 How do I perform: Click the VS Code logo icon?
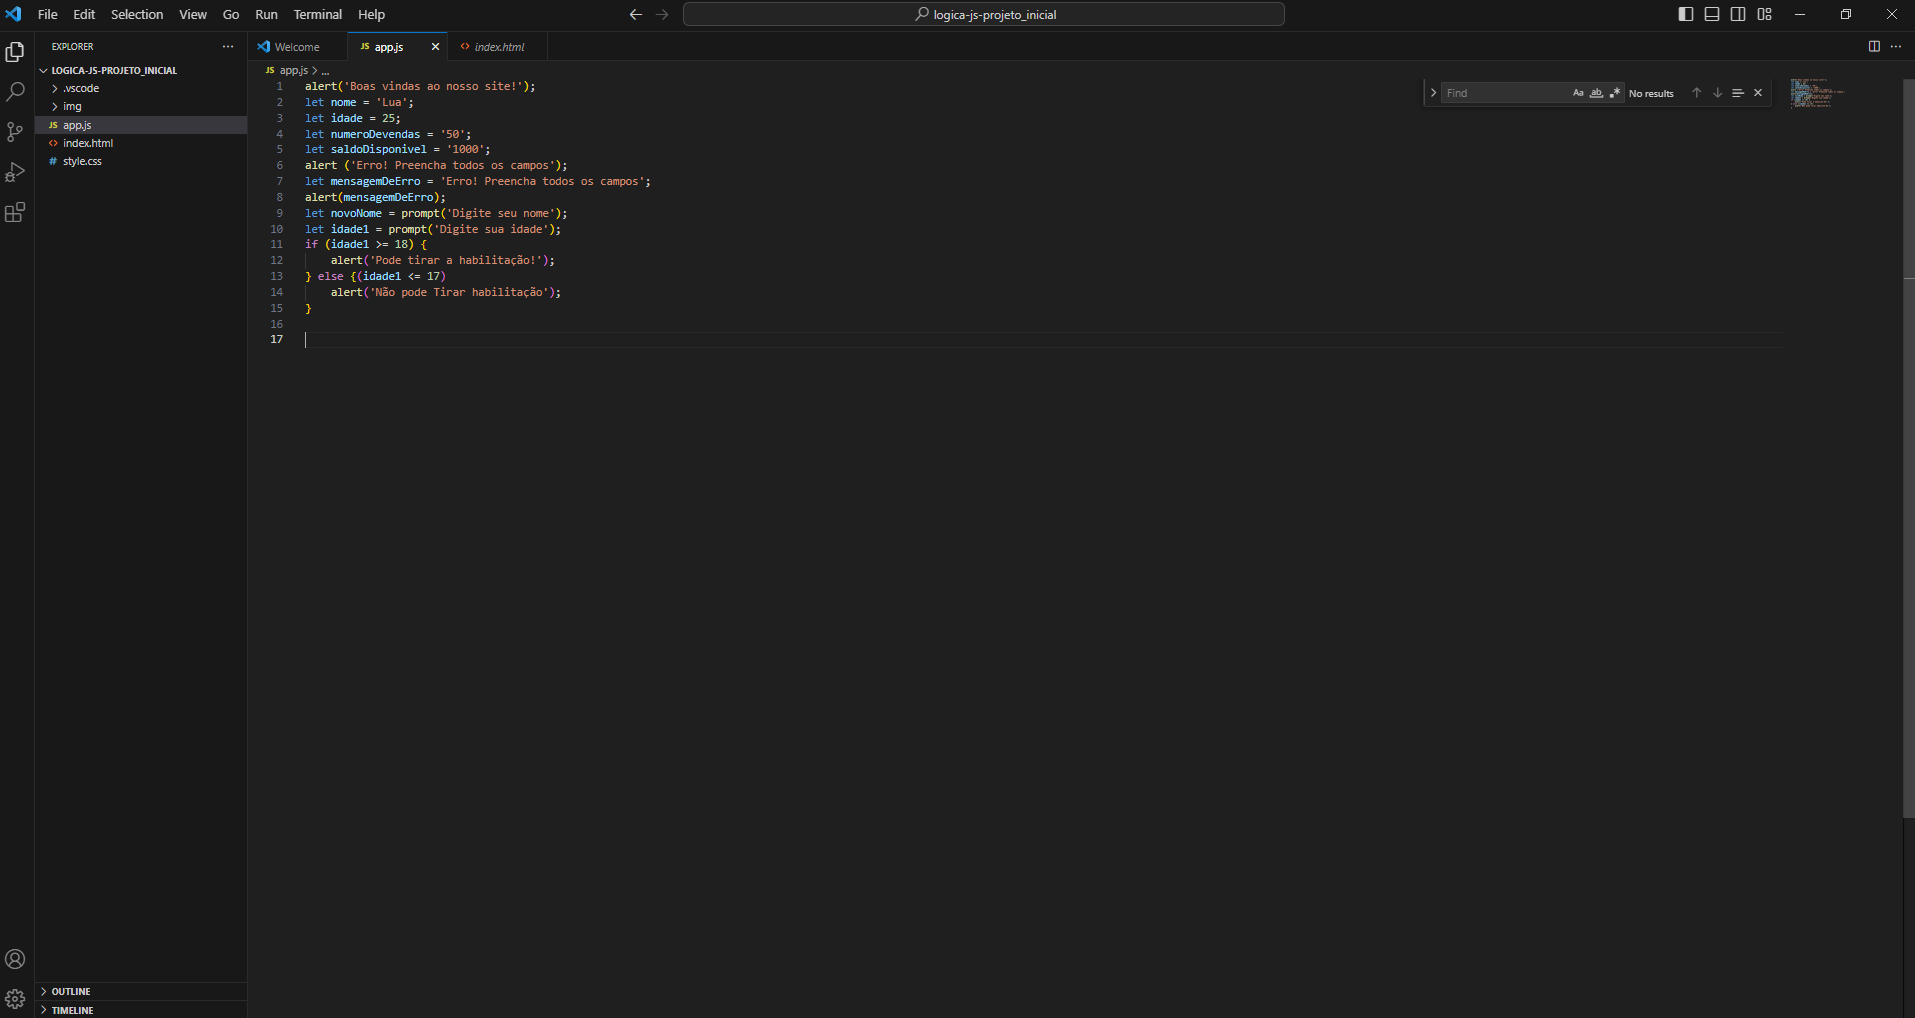click(13, 14)
